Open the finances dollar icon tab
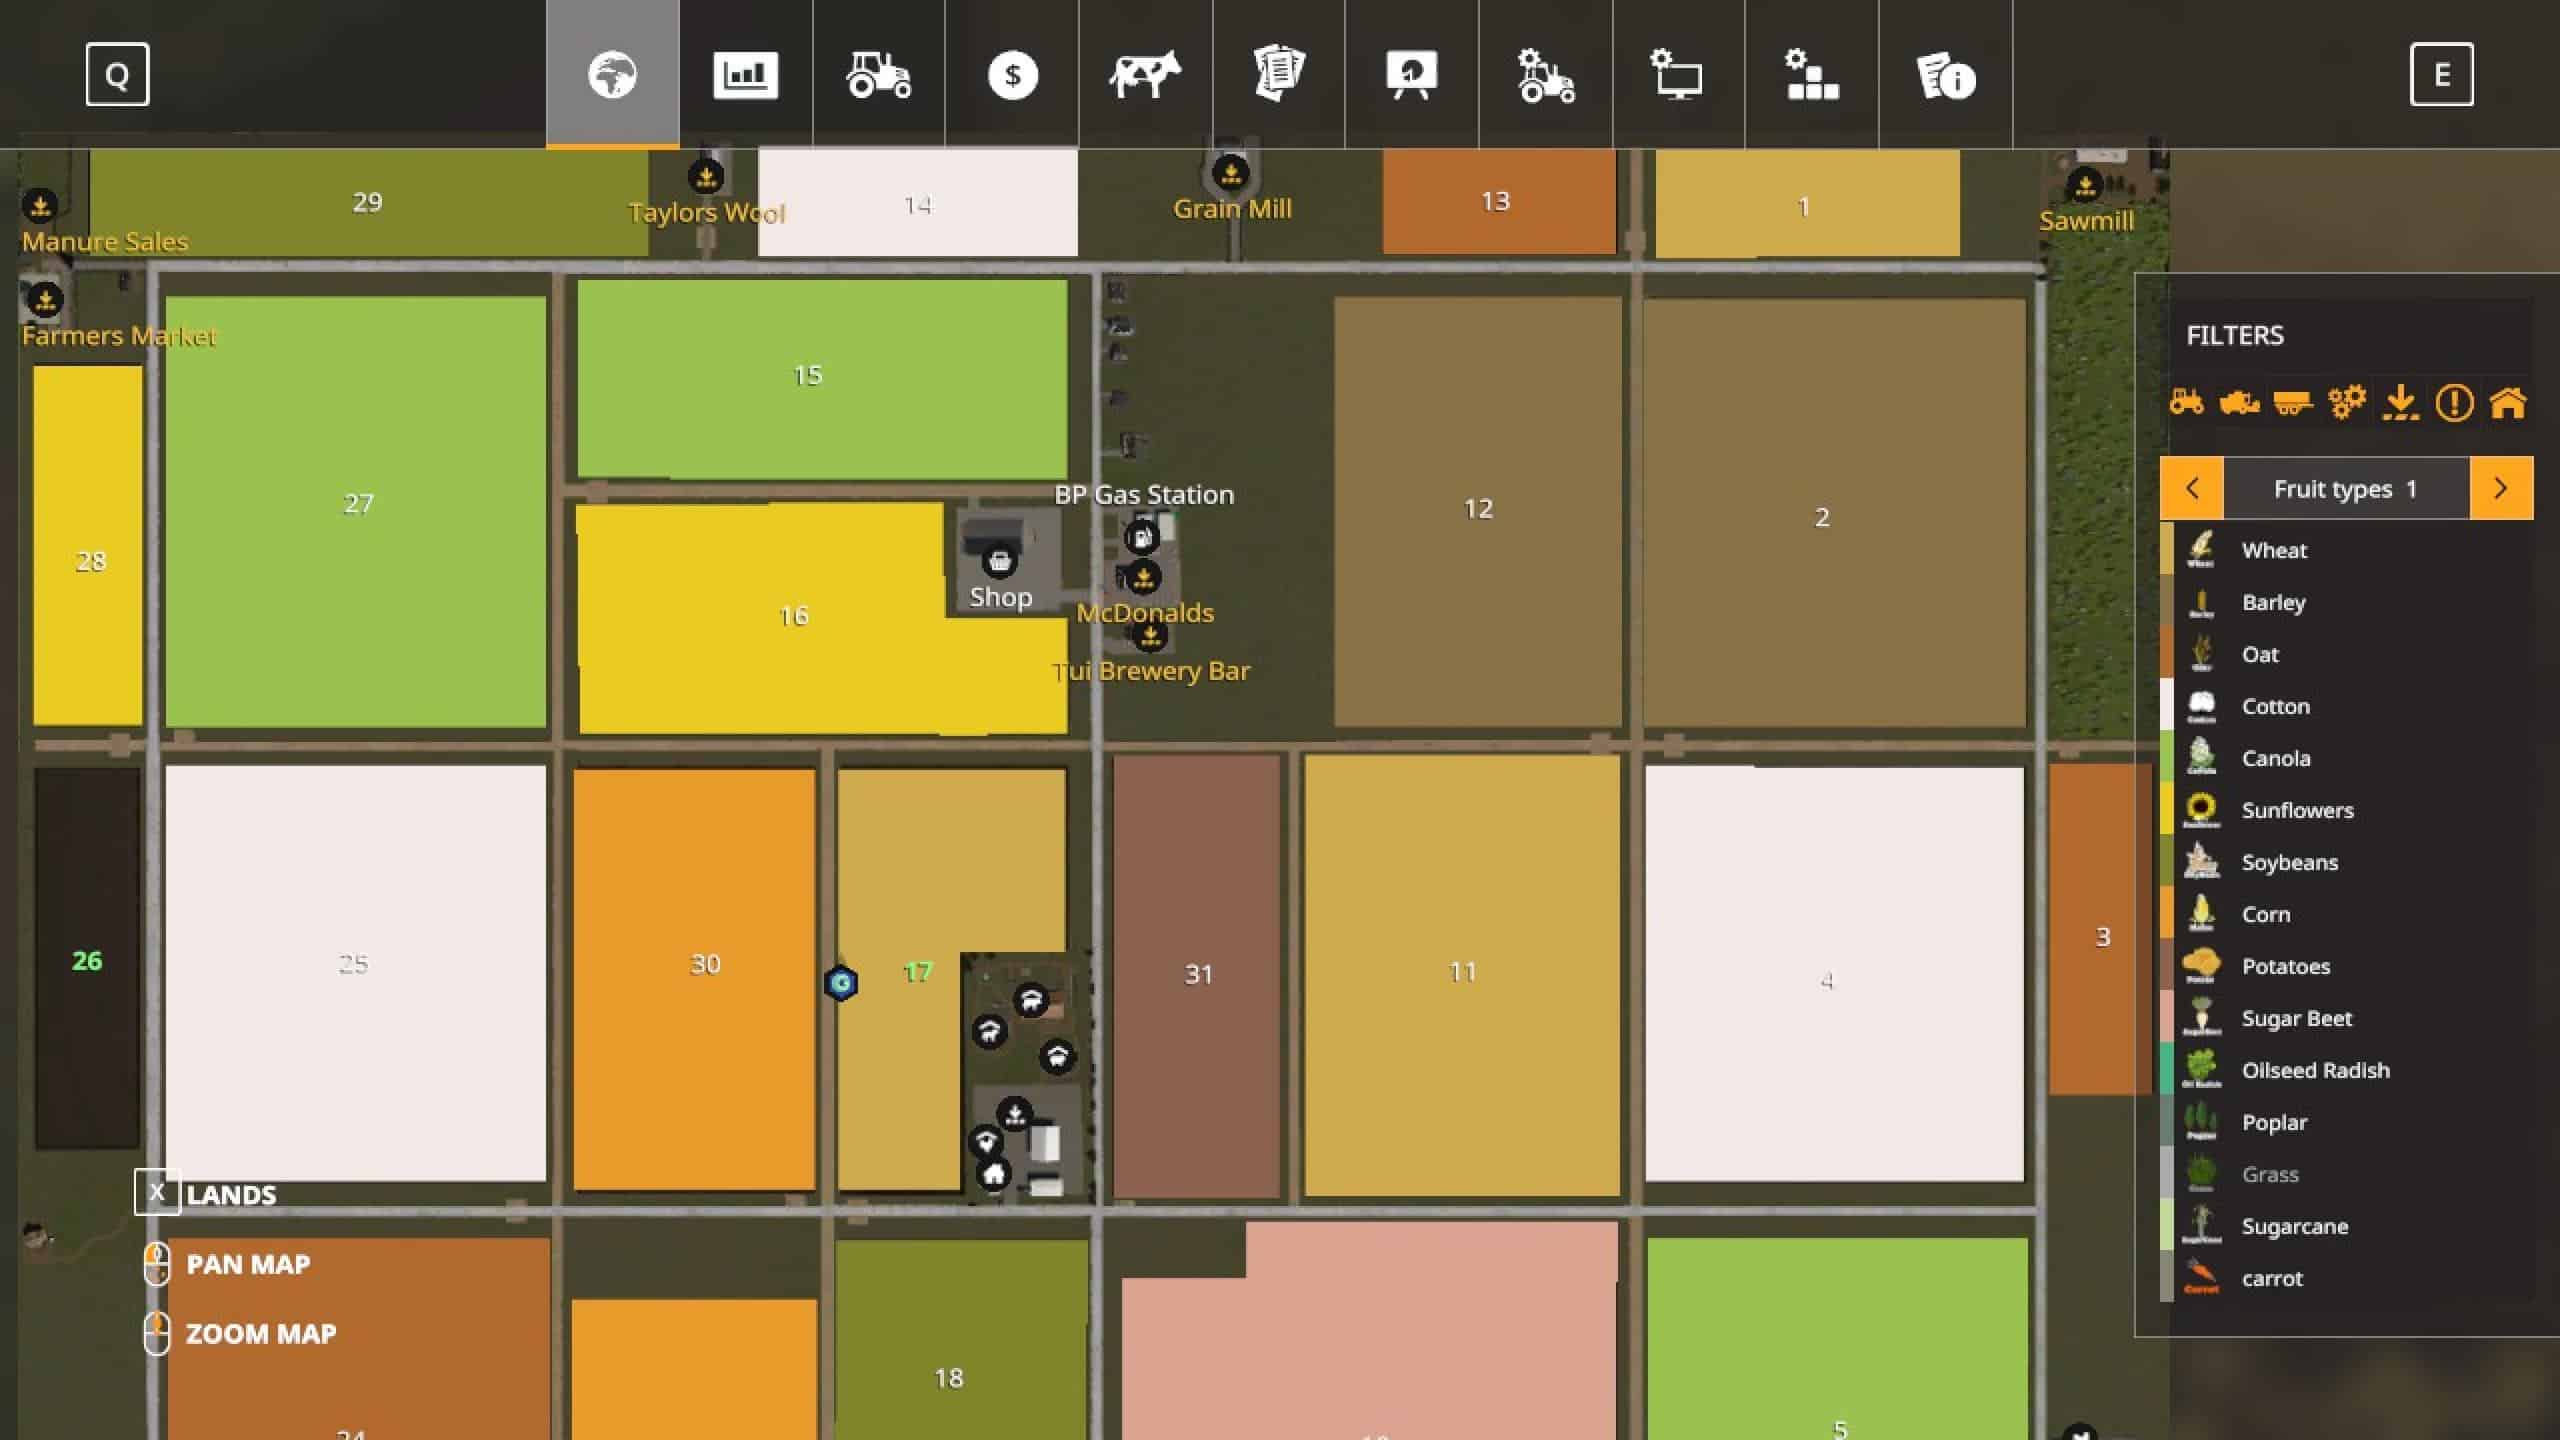The width and height of the screenshot is (2560, 1440). (x=1012, y=75)
